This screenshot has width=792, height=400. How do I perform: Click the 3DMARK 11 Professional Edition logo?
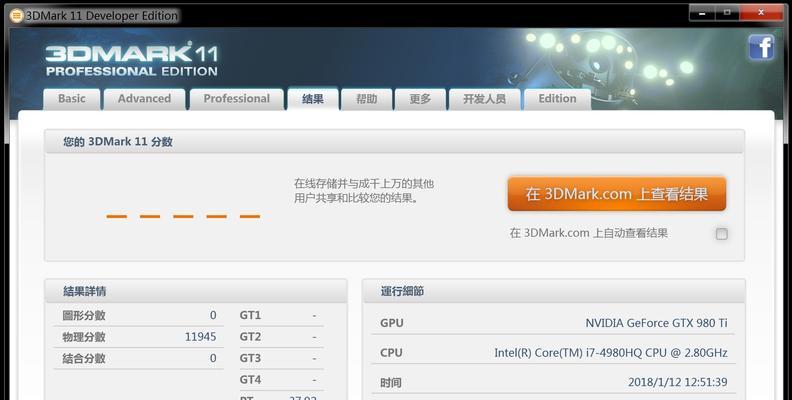132,61
